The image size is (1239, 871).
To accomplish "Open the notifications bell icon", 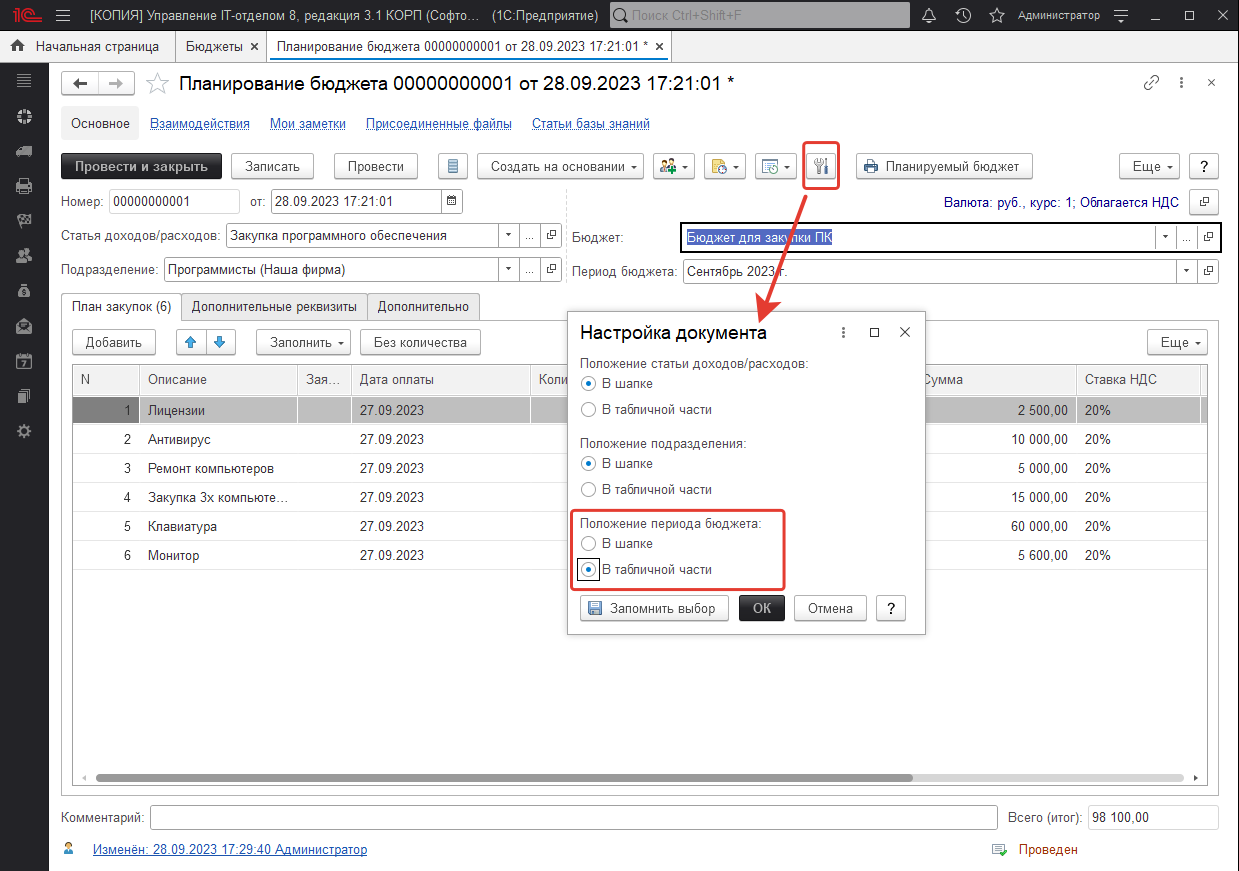I will 929,16.
